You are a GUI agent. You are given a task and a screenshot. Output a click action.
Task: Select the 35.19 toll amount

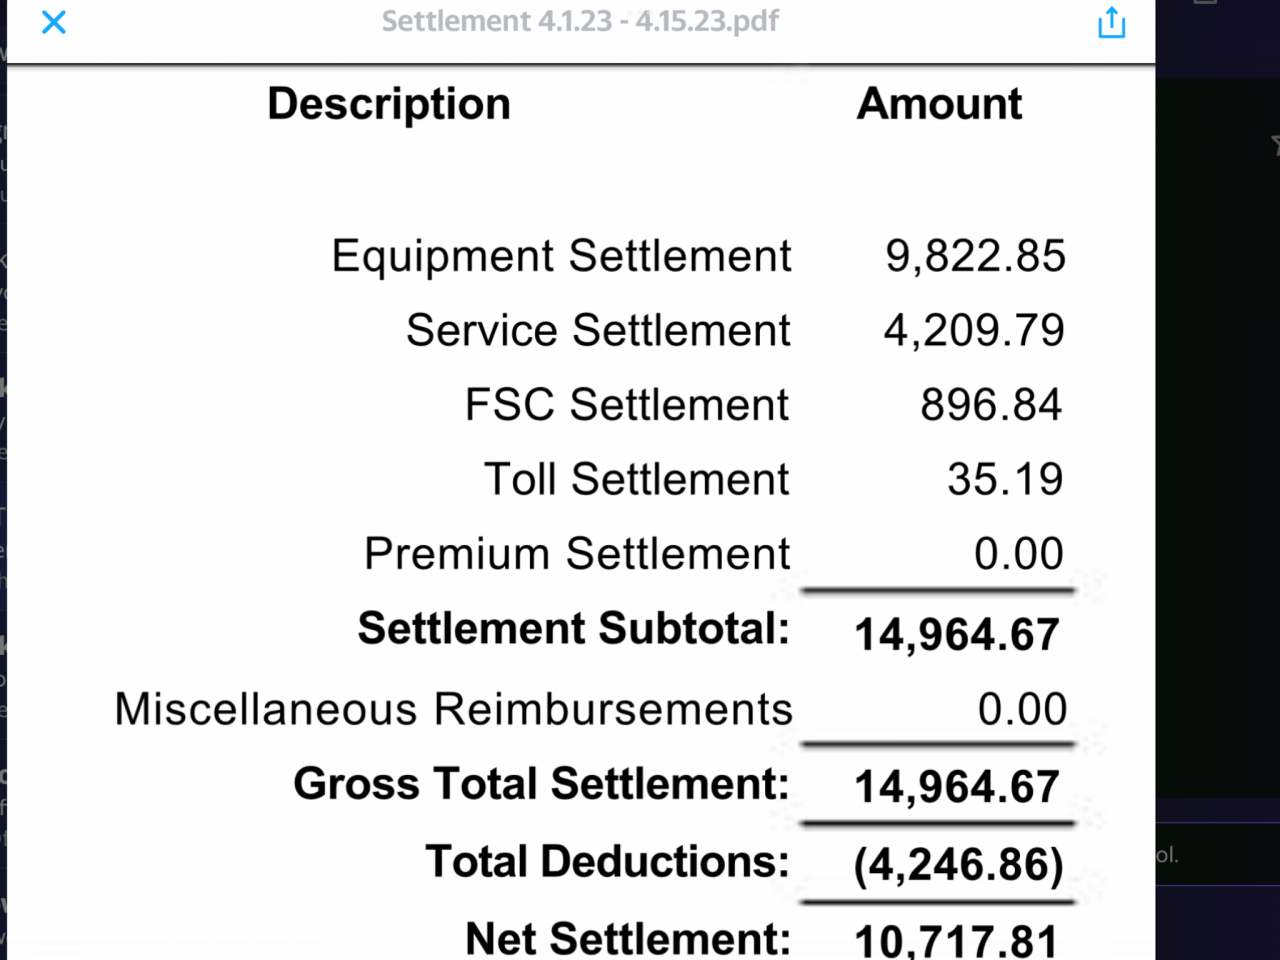1005,479
